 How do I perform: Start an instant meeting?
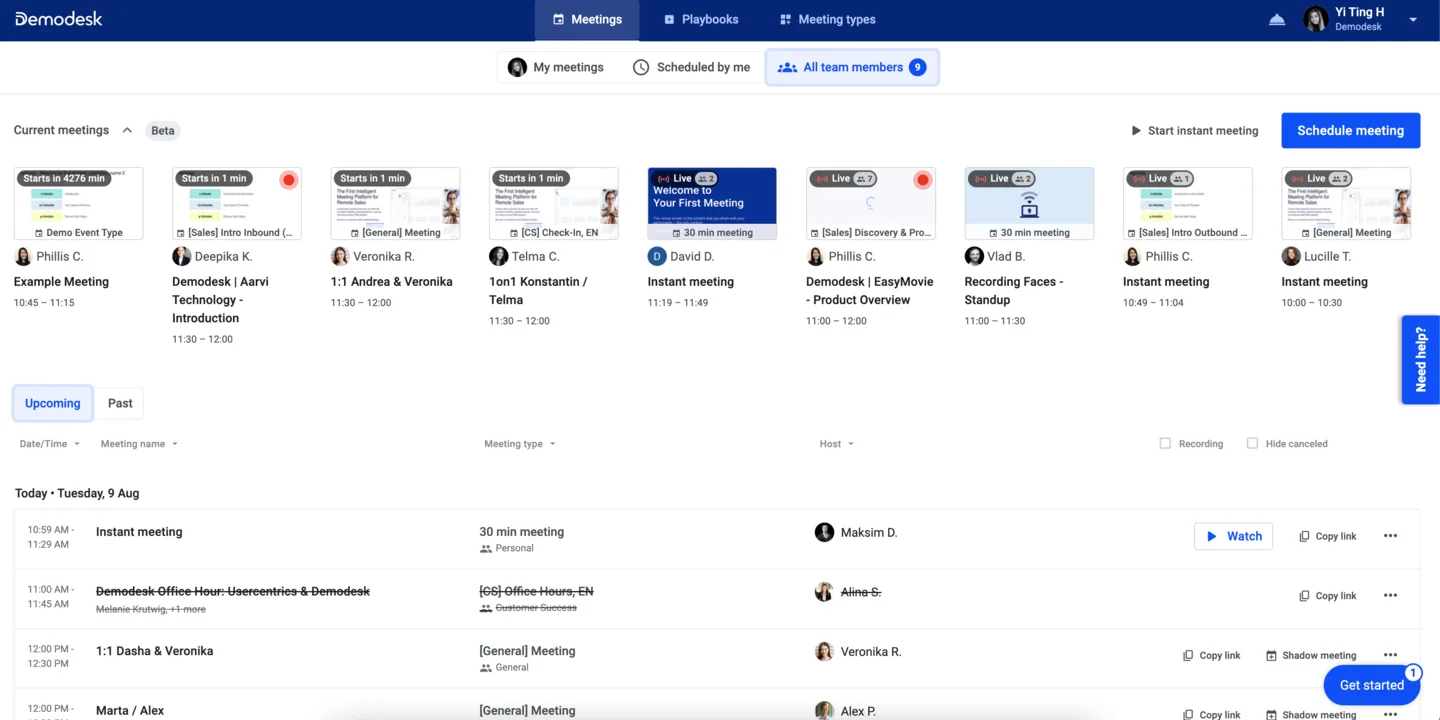[x=1194, y=131]
